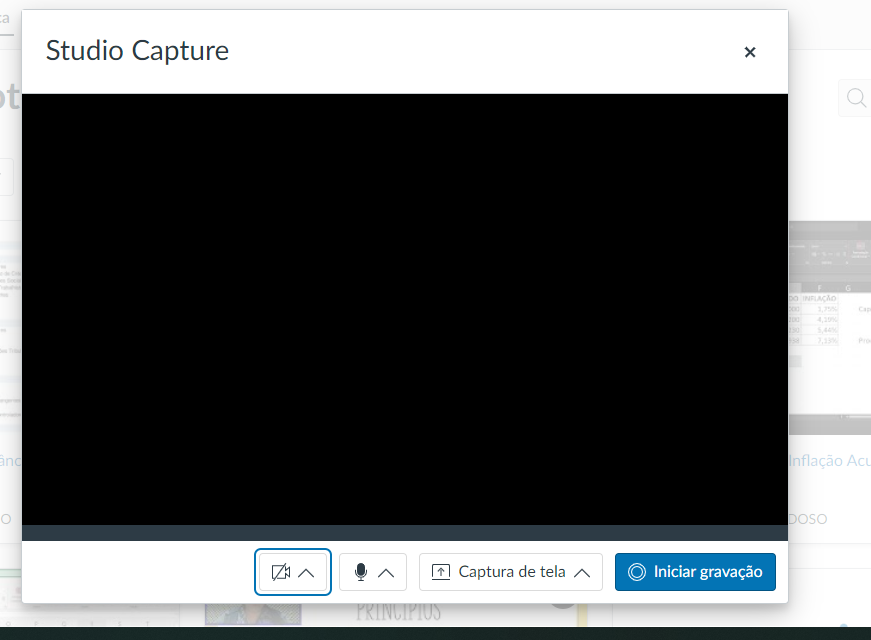871x640 pixels.
Task: Select the Captura de tela label
Action: [511, 572]
